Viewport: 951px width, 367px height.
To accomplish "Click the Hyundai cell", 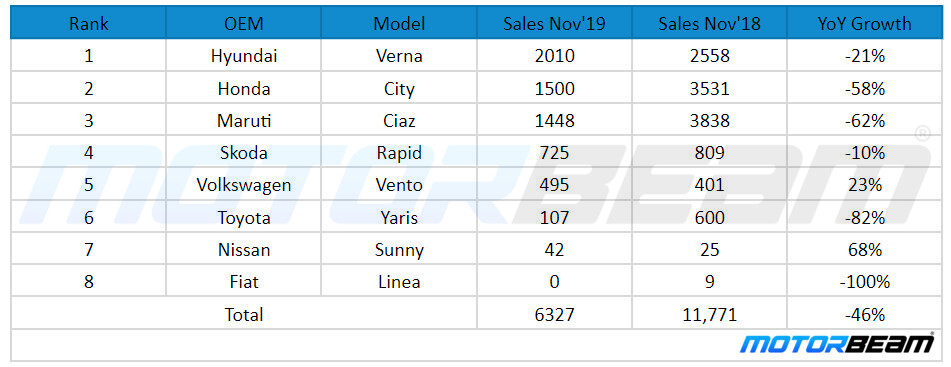I will [x=244, y=56].
